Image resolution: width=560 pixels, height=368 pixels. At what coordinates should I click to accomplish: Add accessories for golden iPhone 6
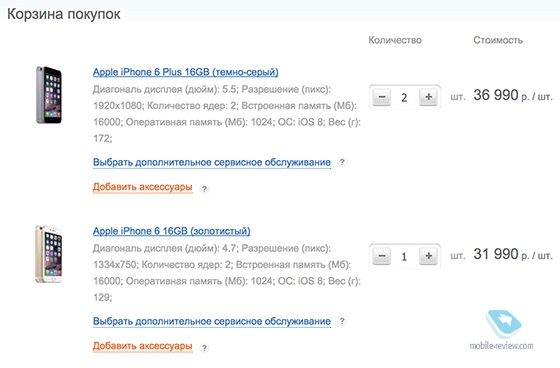(x=142, y=346)
